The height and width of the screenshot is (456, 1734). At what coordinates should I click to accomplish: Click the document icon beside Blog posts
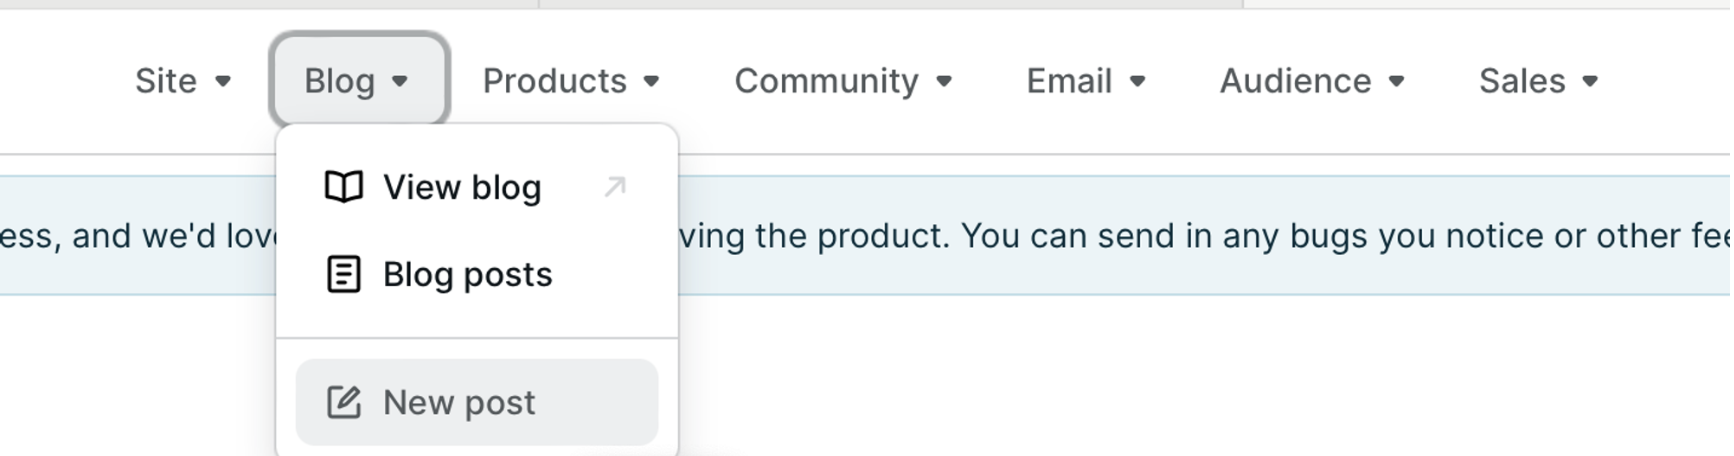pos(344,274)
